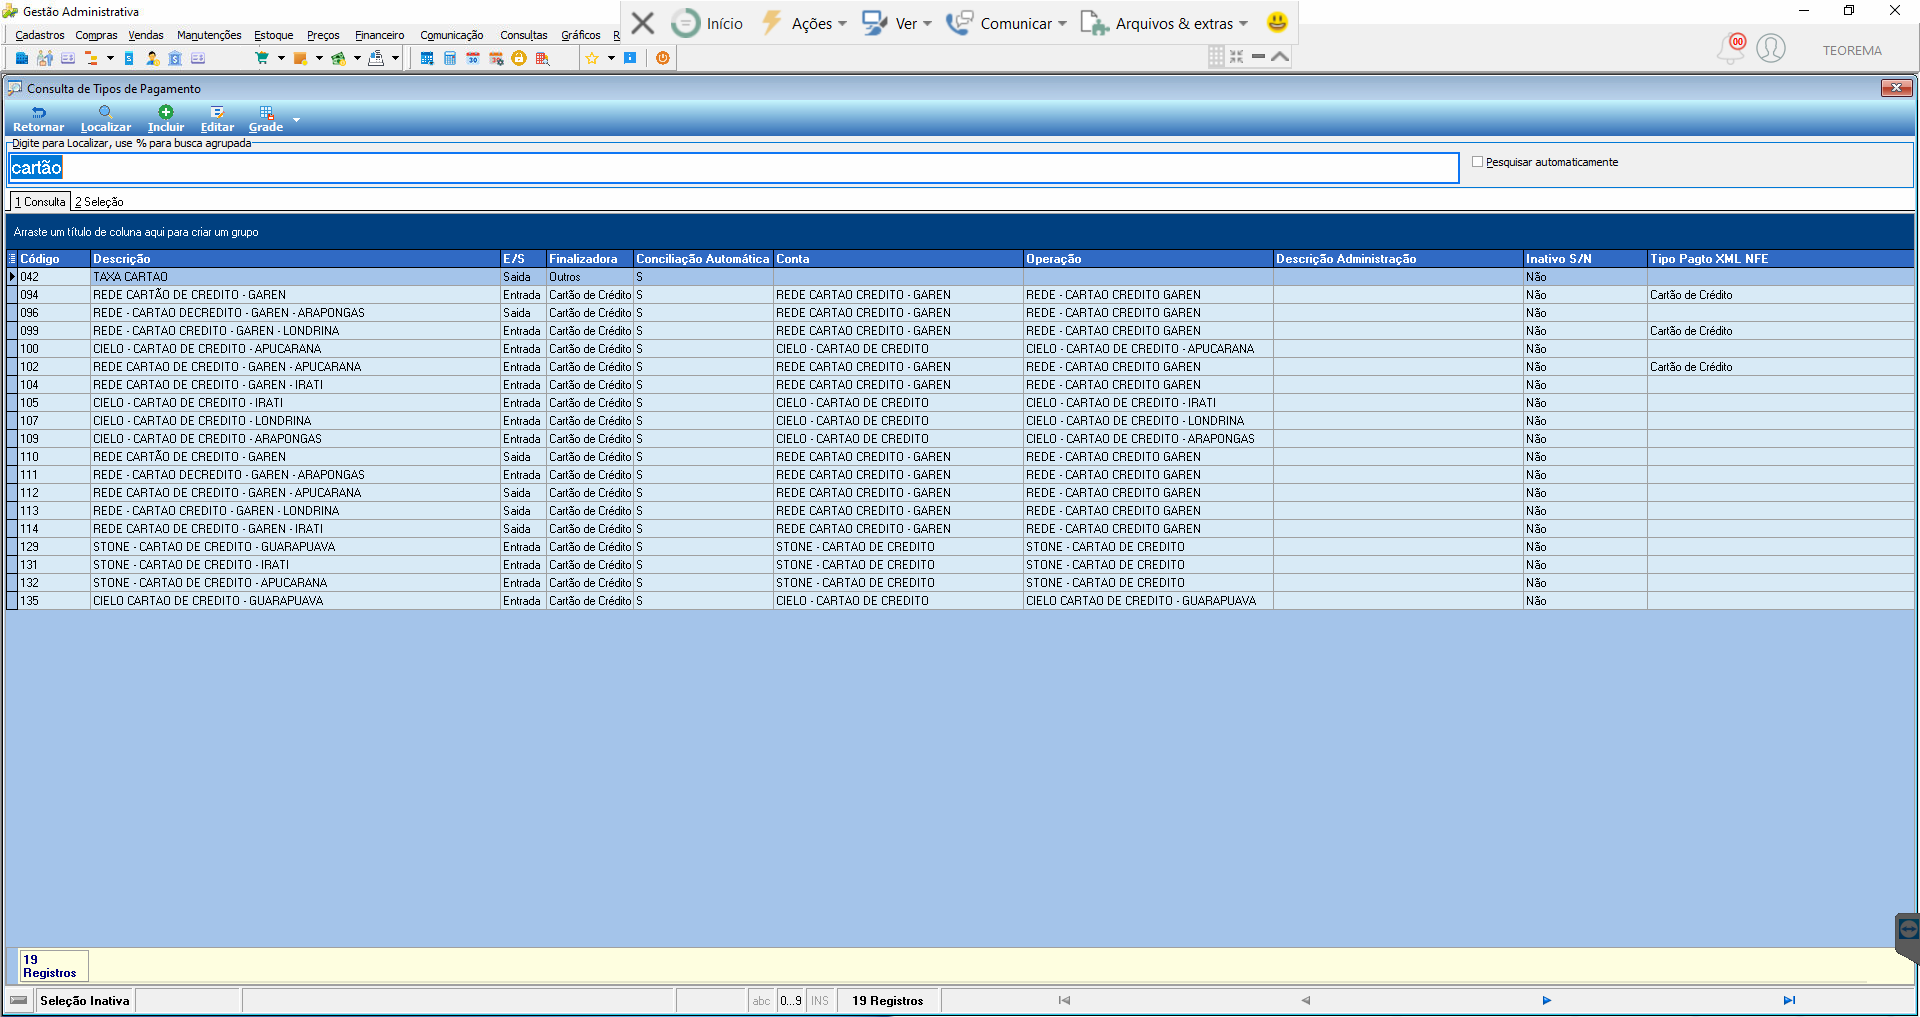Open the calculator toolbar icon

450,58
